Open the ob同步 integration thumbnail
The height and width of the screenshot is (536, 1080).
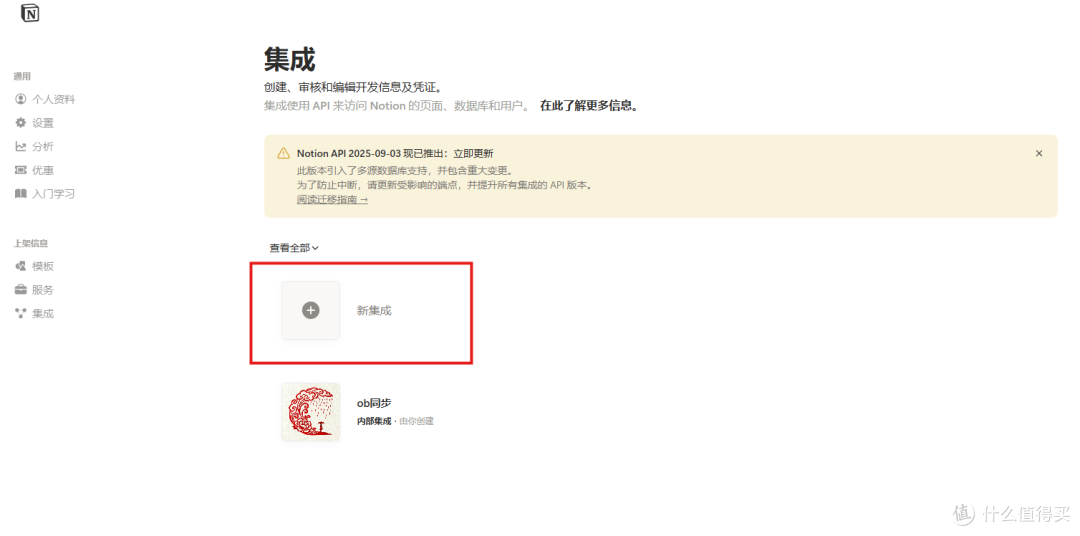(x=311, y=412)
